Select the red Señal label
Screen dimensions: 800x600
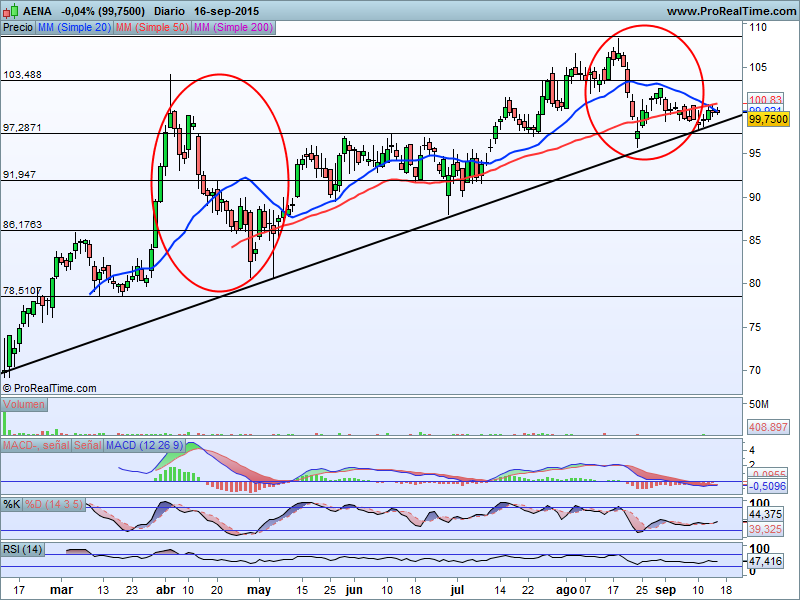click(88, 444)
